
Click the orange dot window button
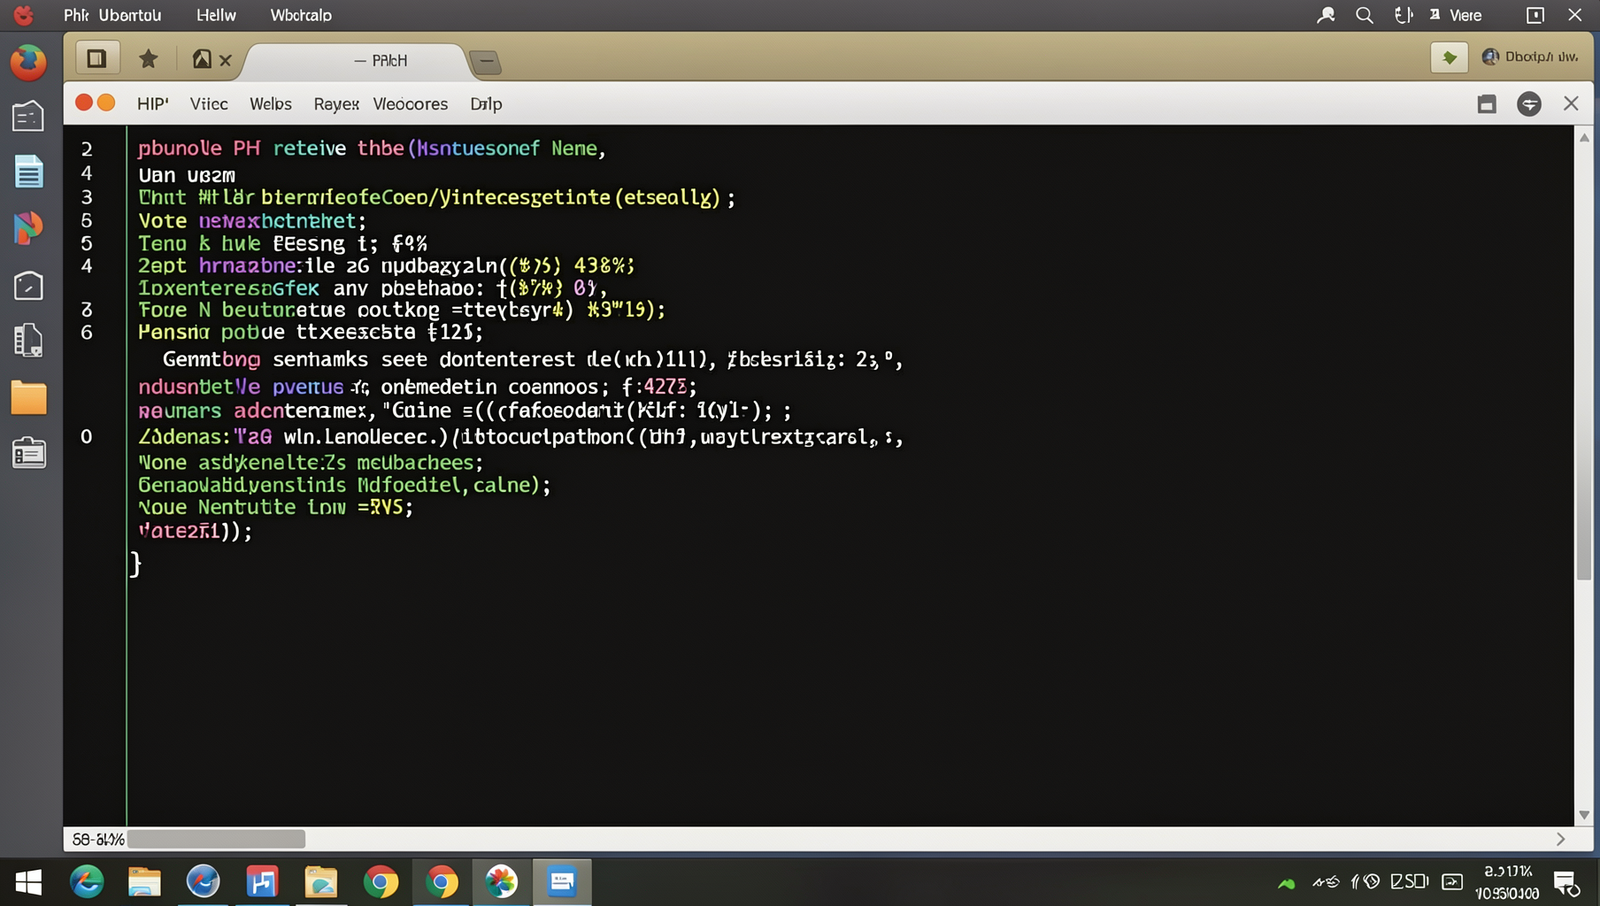(x=106, y=102)
